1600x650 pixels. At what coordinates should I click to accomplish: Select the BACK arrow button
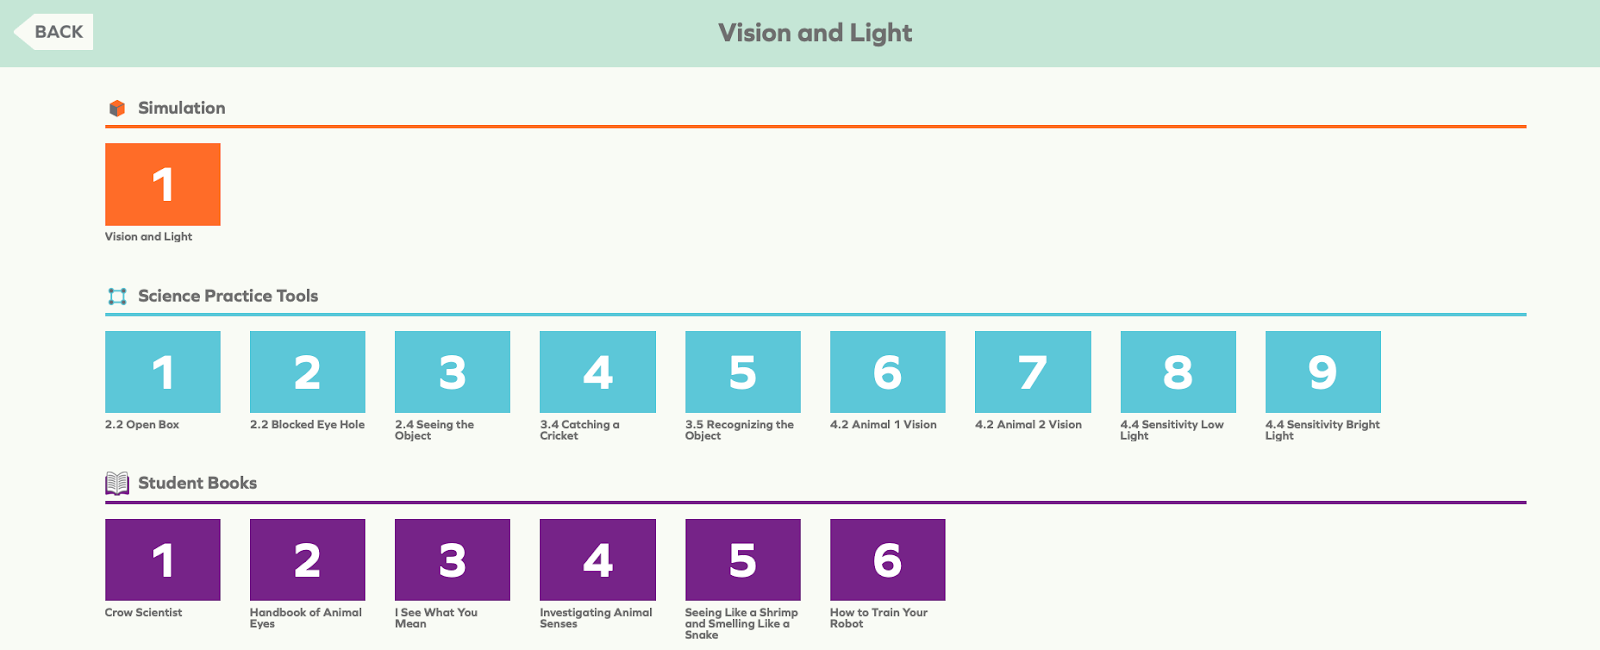click(55, 31)
